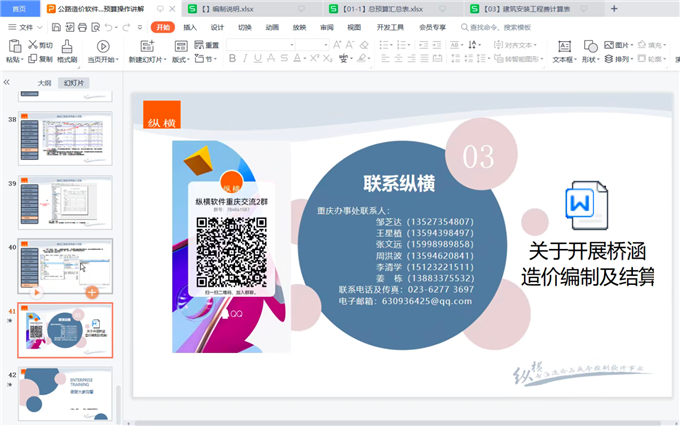Click the Redo arrow icon
This screenshot has width=680, height=426.
(x=126, y=27)
